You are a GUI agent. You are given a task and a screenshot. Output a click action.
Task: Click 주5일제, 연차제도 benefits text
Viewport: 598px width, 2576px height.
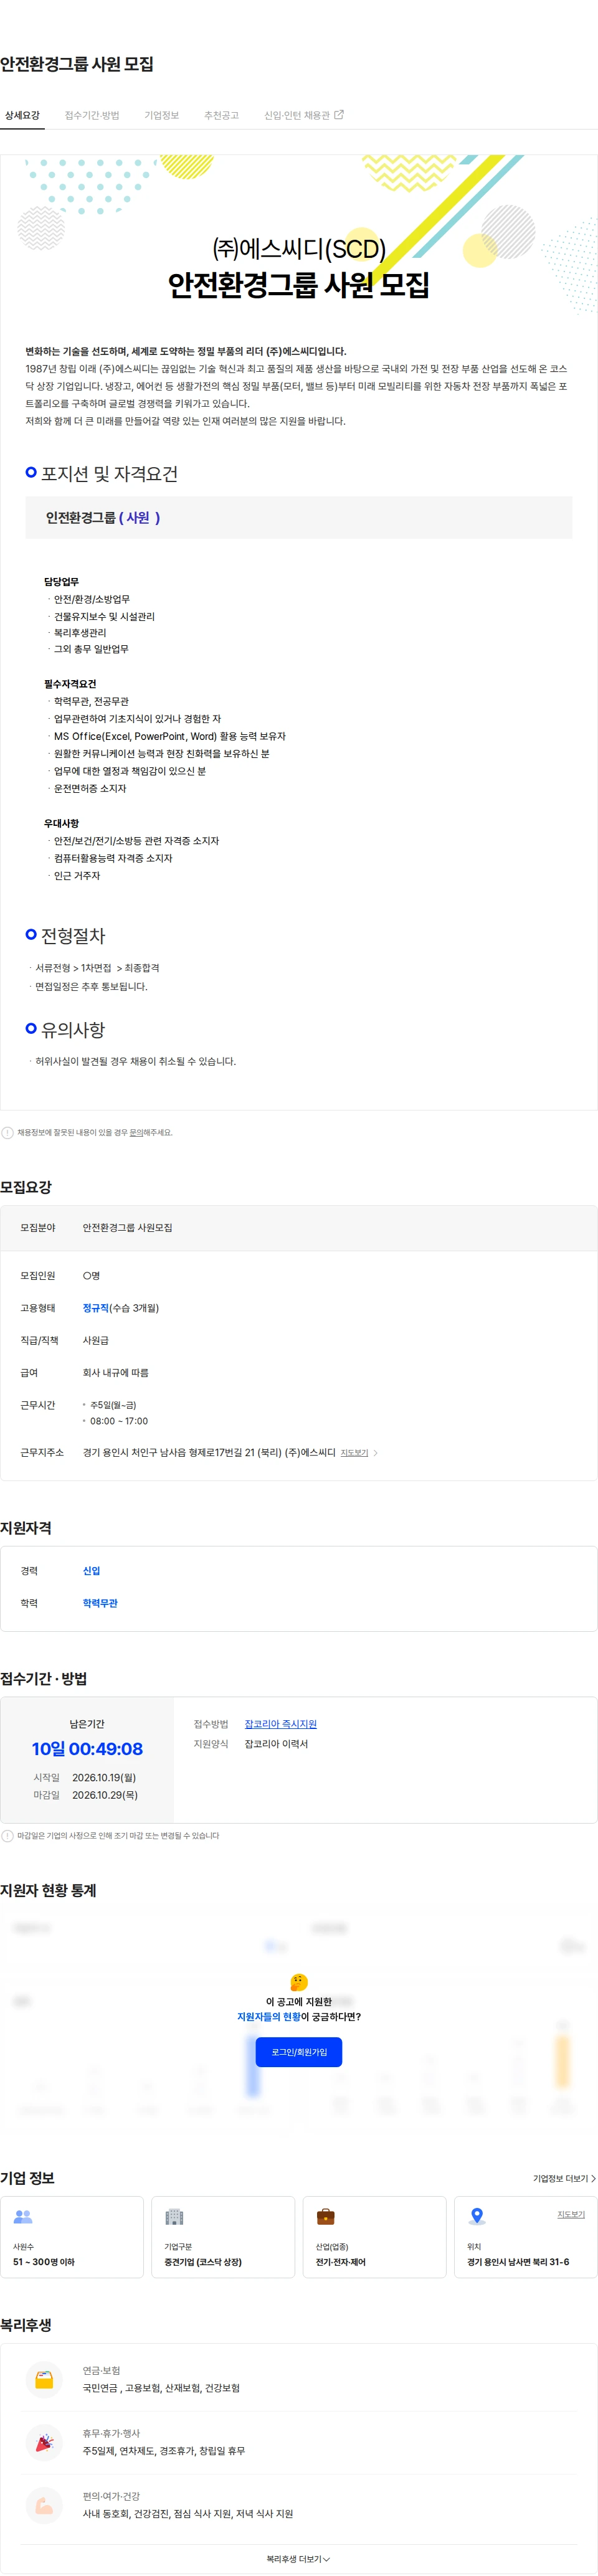pyautogui.click(x=164, y=2450)
